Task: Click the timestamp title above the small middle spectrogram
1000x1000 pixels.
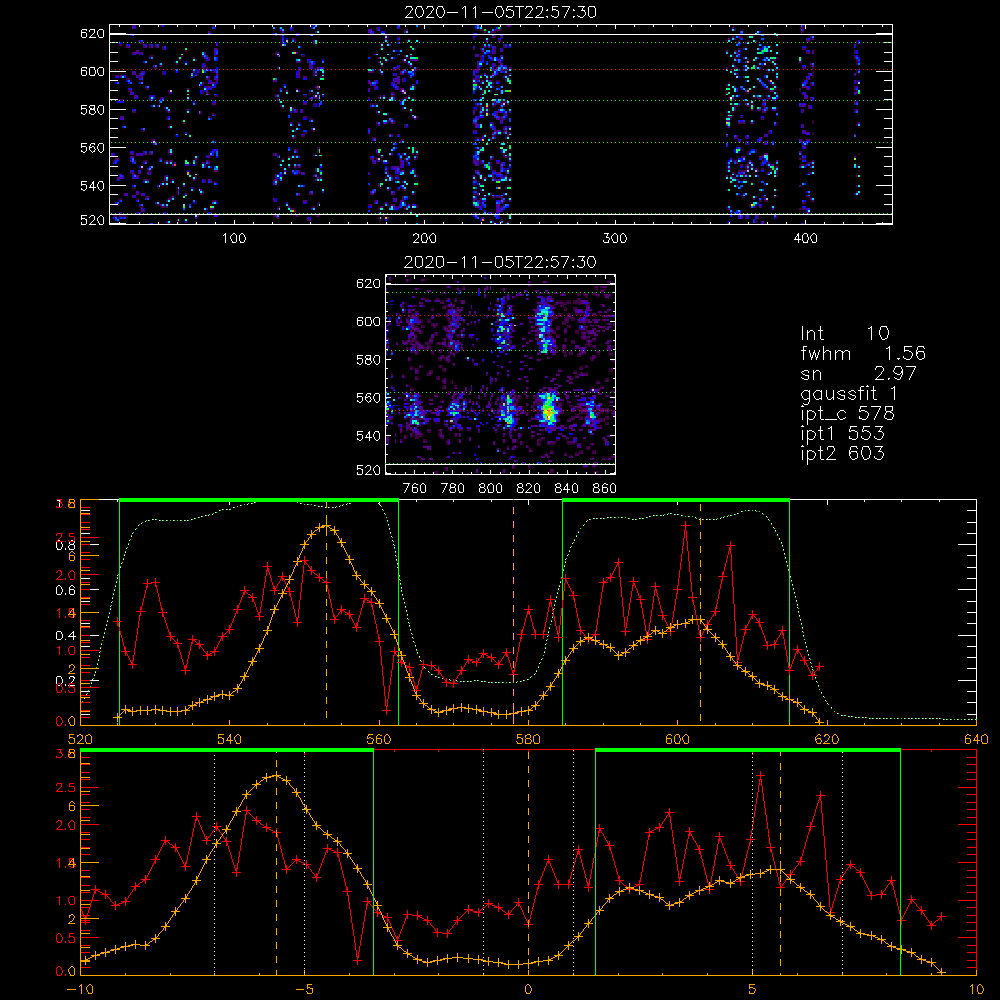Action: tap(500, 262)
